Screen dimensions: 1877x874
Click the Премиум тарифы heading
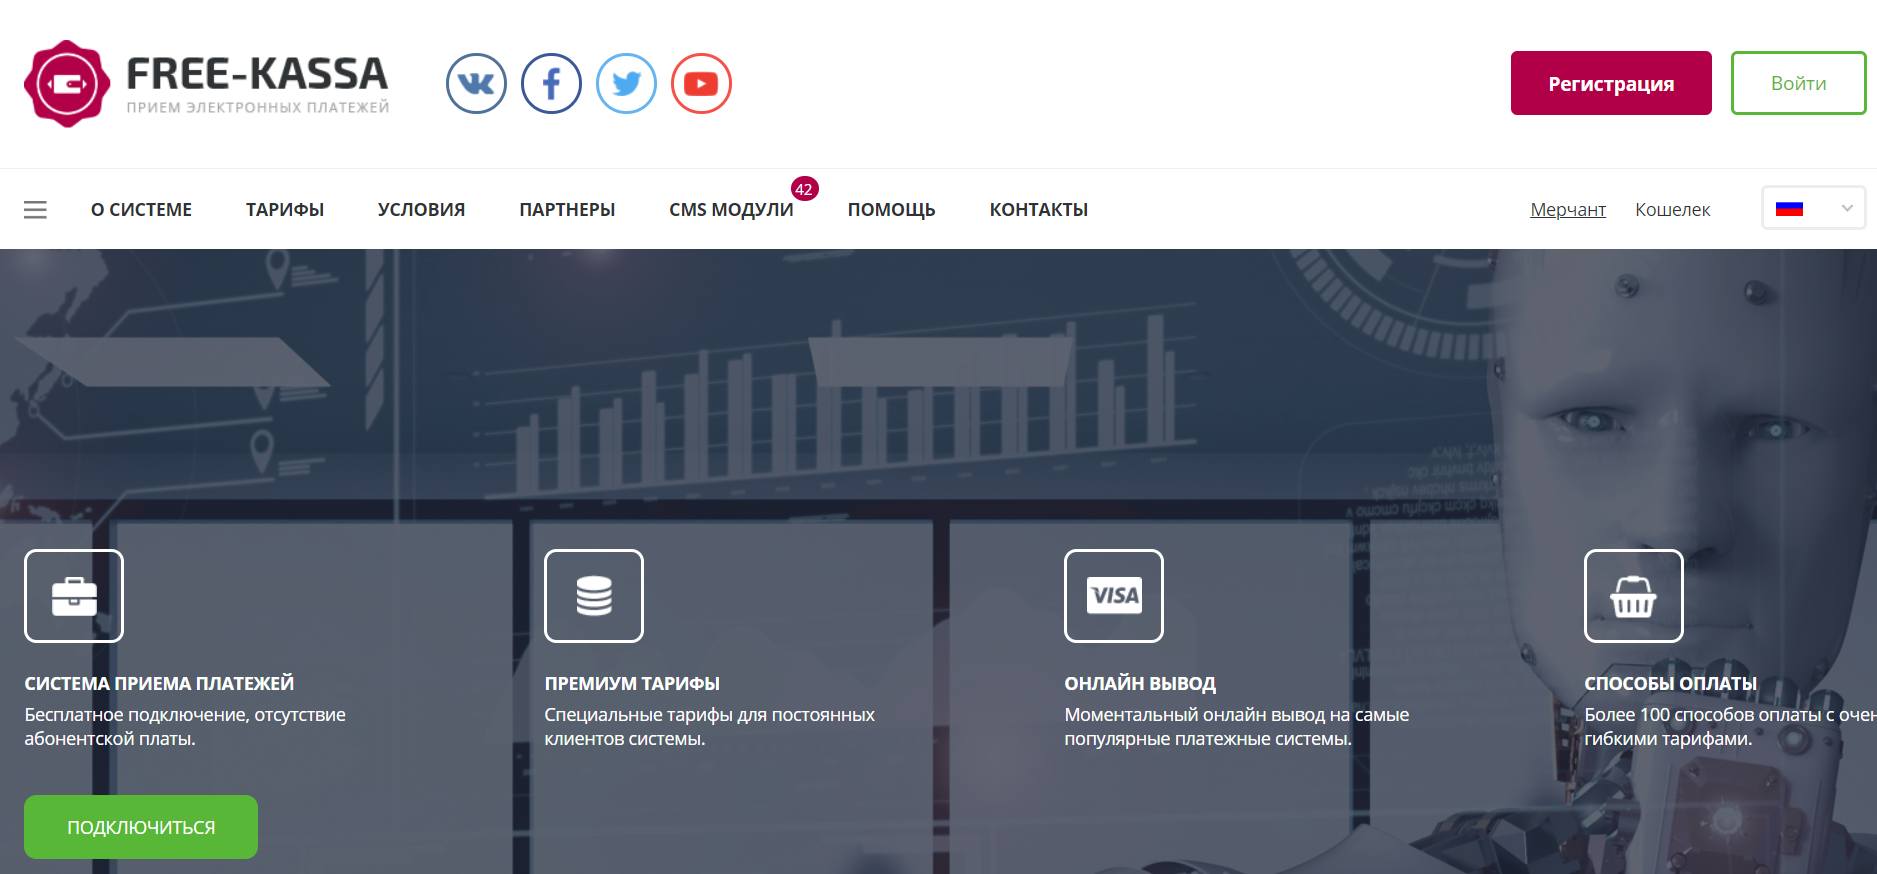(x=632, y=684)
